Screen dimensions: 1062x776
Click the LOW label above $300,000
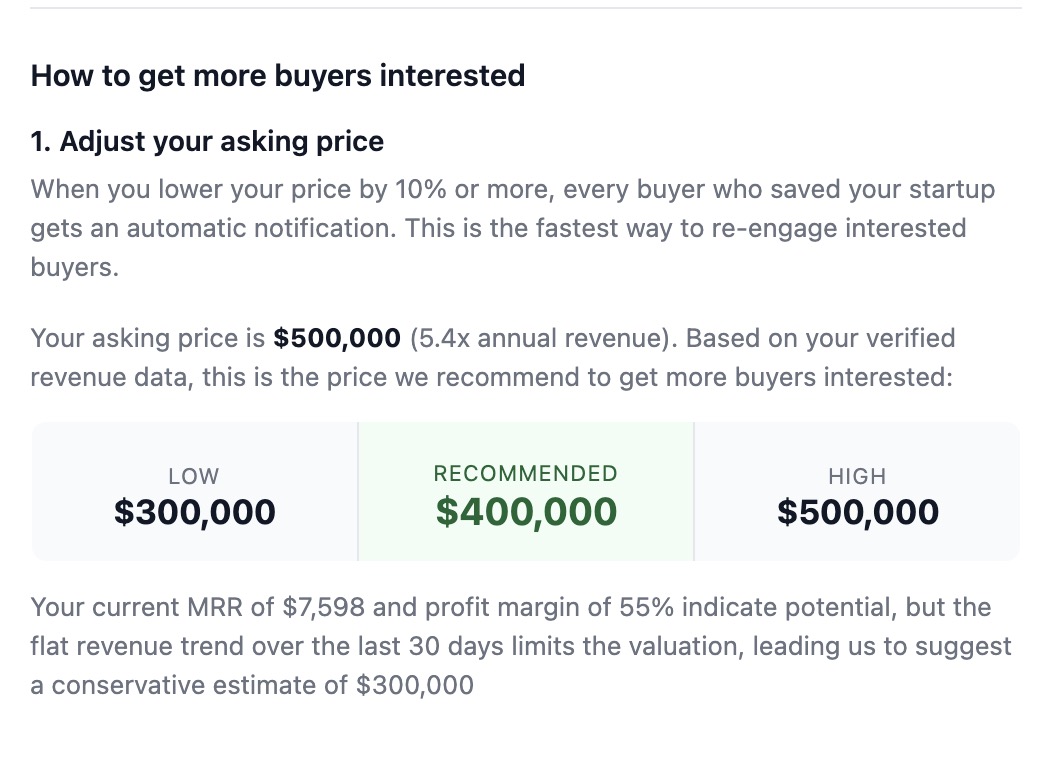pyautogui.click(x=194, y=476)
